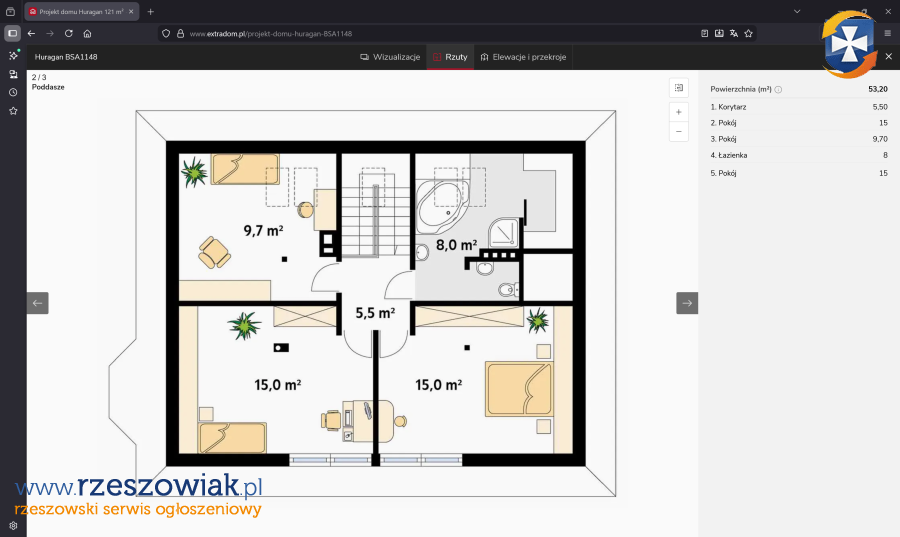Open the Wizualizacje tab
This screenshot has height=537, width=900.
point(390,57)
